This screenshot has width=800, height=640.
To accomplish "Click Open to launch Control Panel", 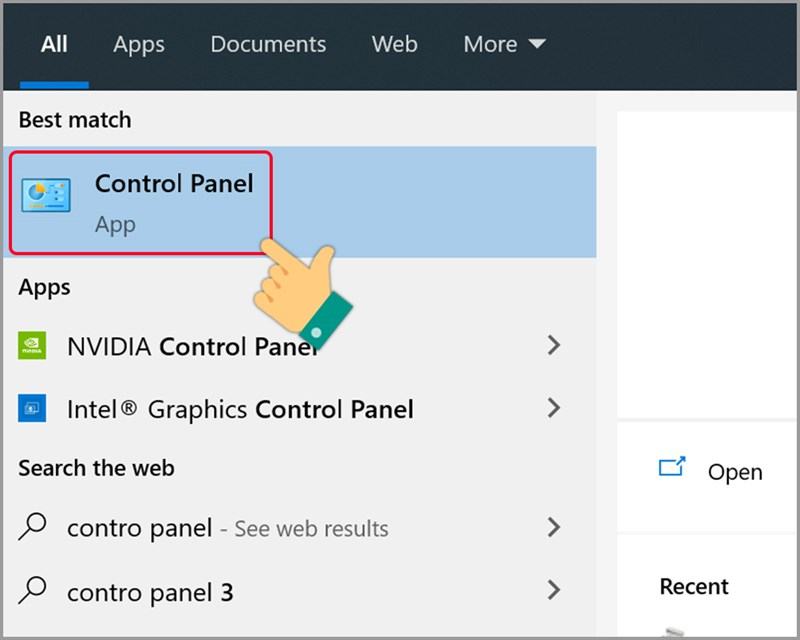I will pos(734,472).
